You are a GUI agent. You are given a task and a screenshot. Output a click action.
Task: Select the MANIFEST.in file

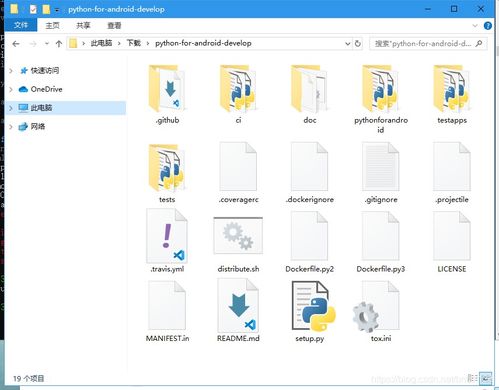[x=167, y=312]
